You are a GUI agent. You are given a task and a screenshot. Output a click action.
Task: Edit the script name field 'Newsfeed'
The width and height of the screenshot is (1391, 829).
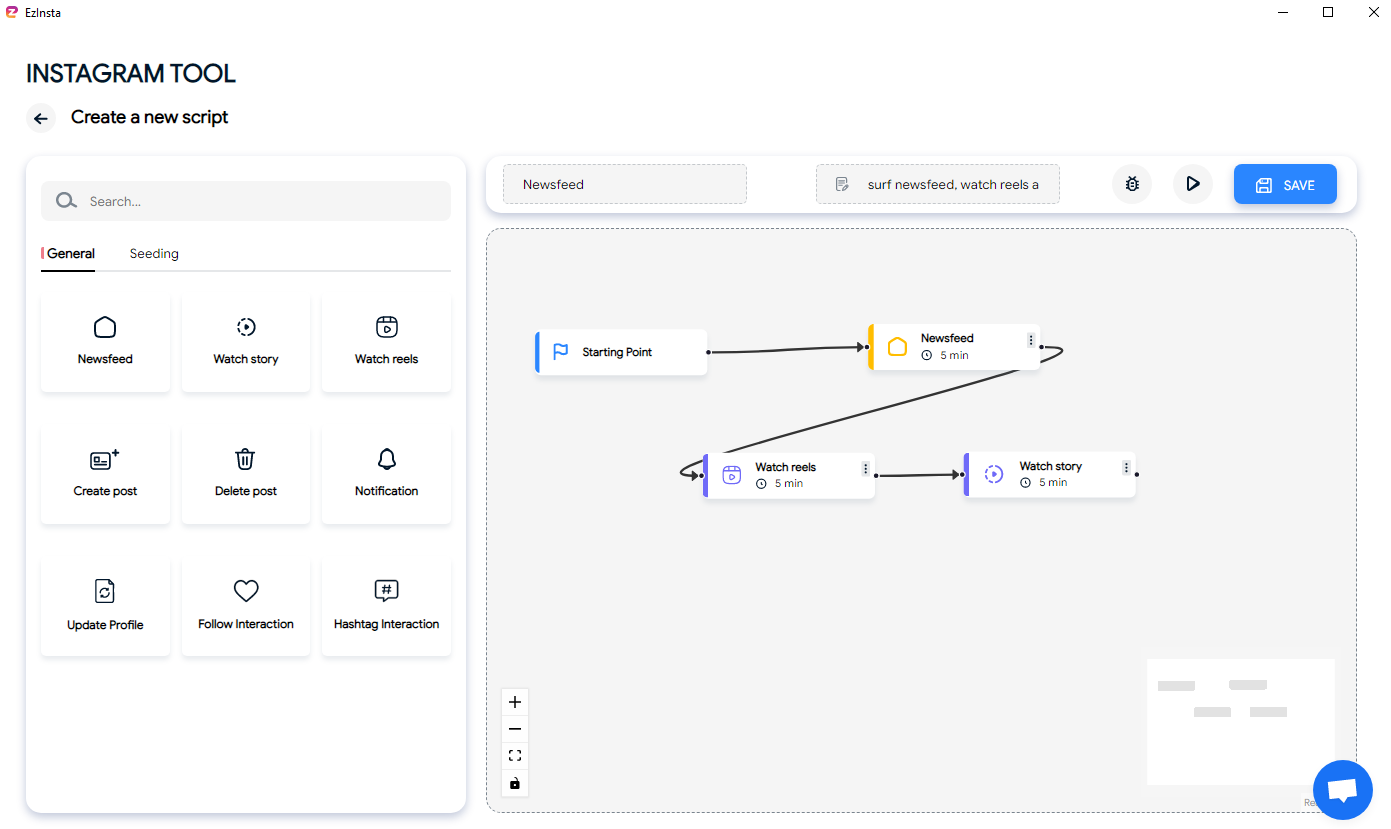pos(625,184)
